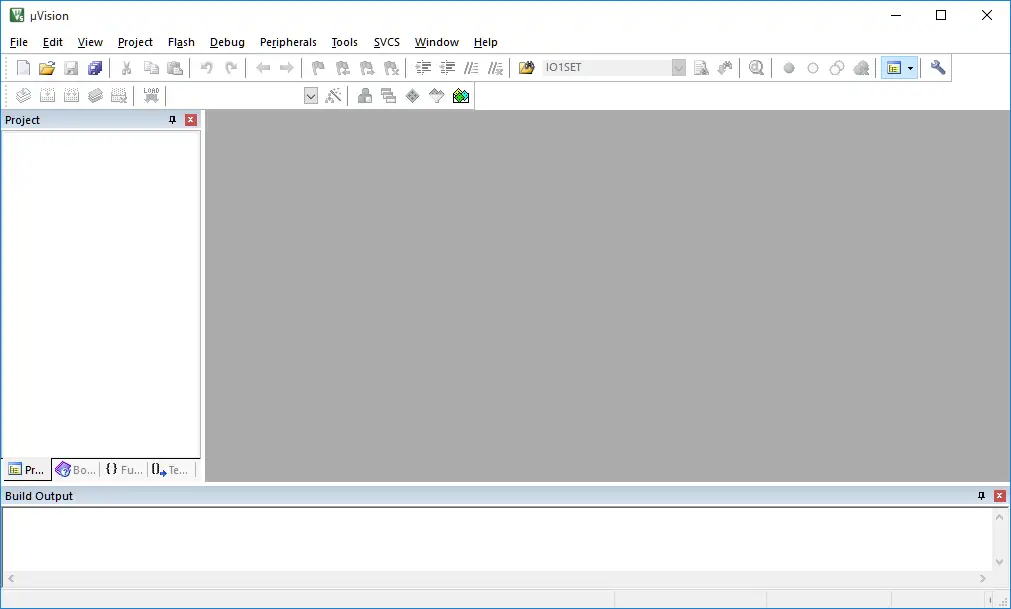Viewport: 1011px width, 609px height.
Task: Click the Go to Previous Bookmark icon
Action: coord(342,68)
